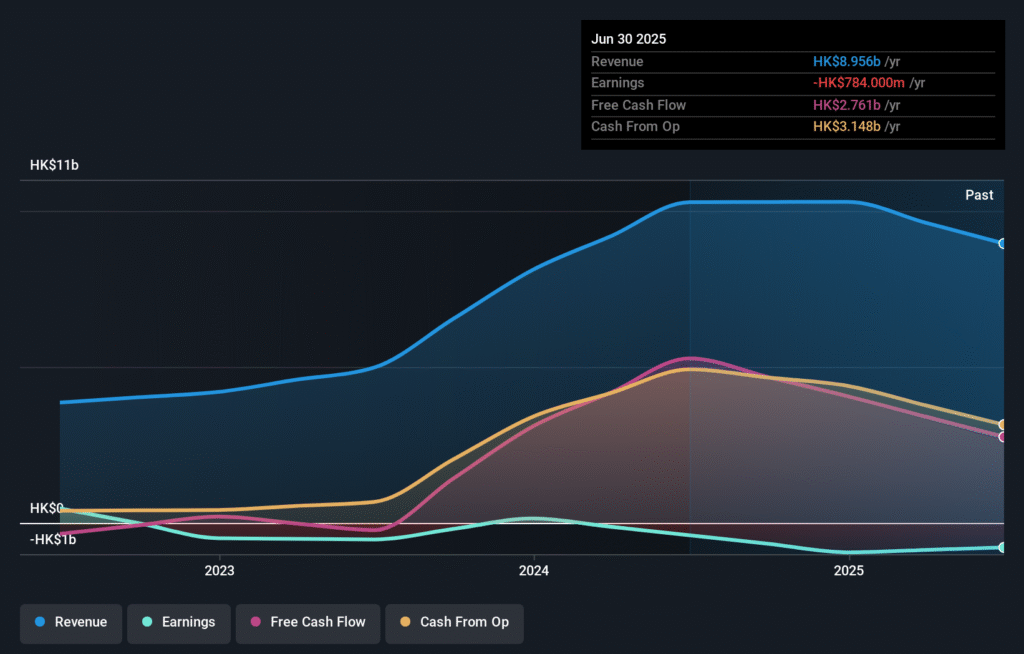Hide the Earnings series via legend text
This screenshot has width=1024, height=654.
coord(189,622)
